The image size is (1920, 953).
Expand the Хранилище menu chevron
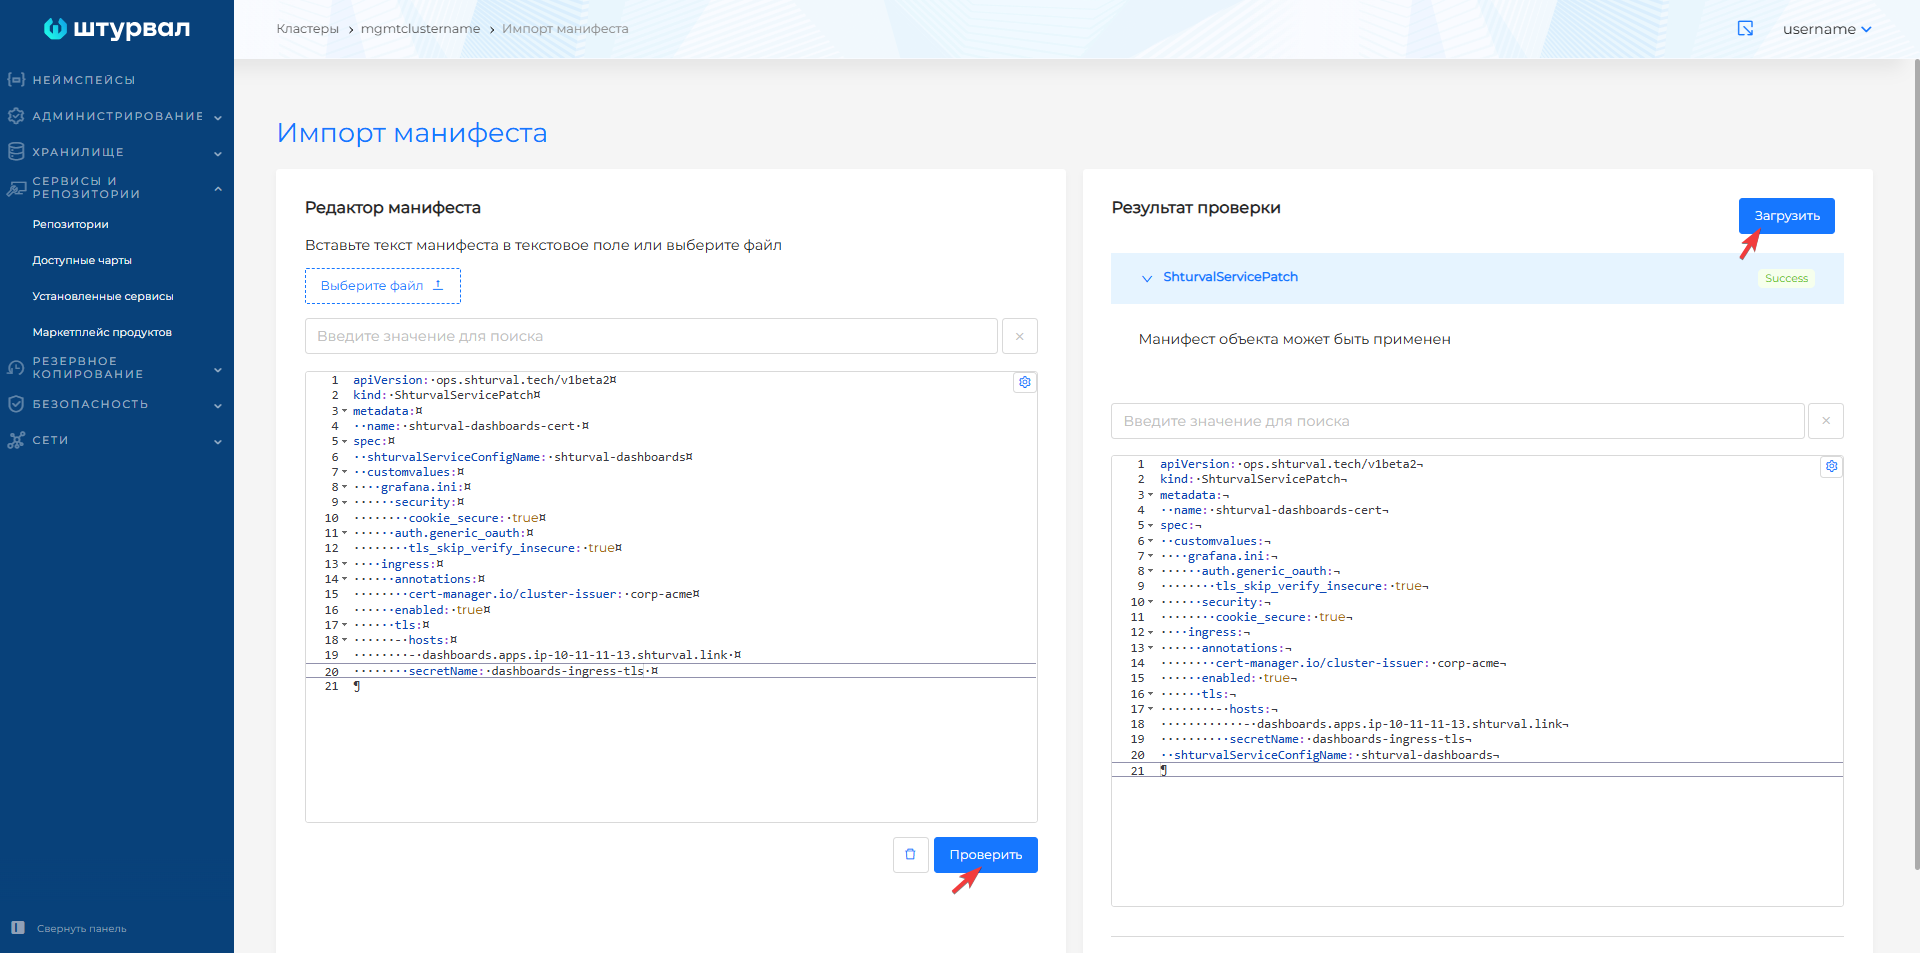(218, 153)
